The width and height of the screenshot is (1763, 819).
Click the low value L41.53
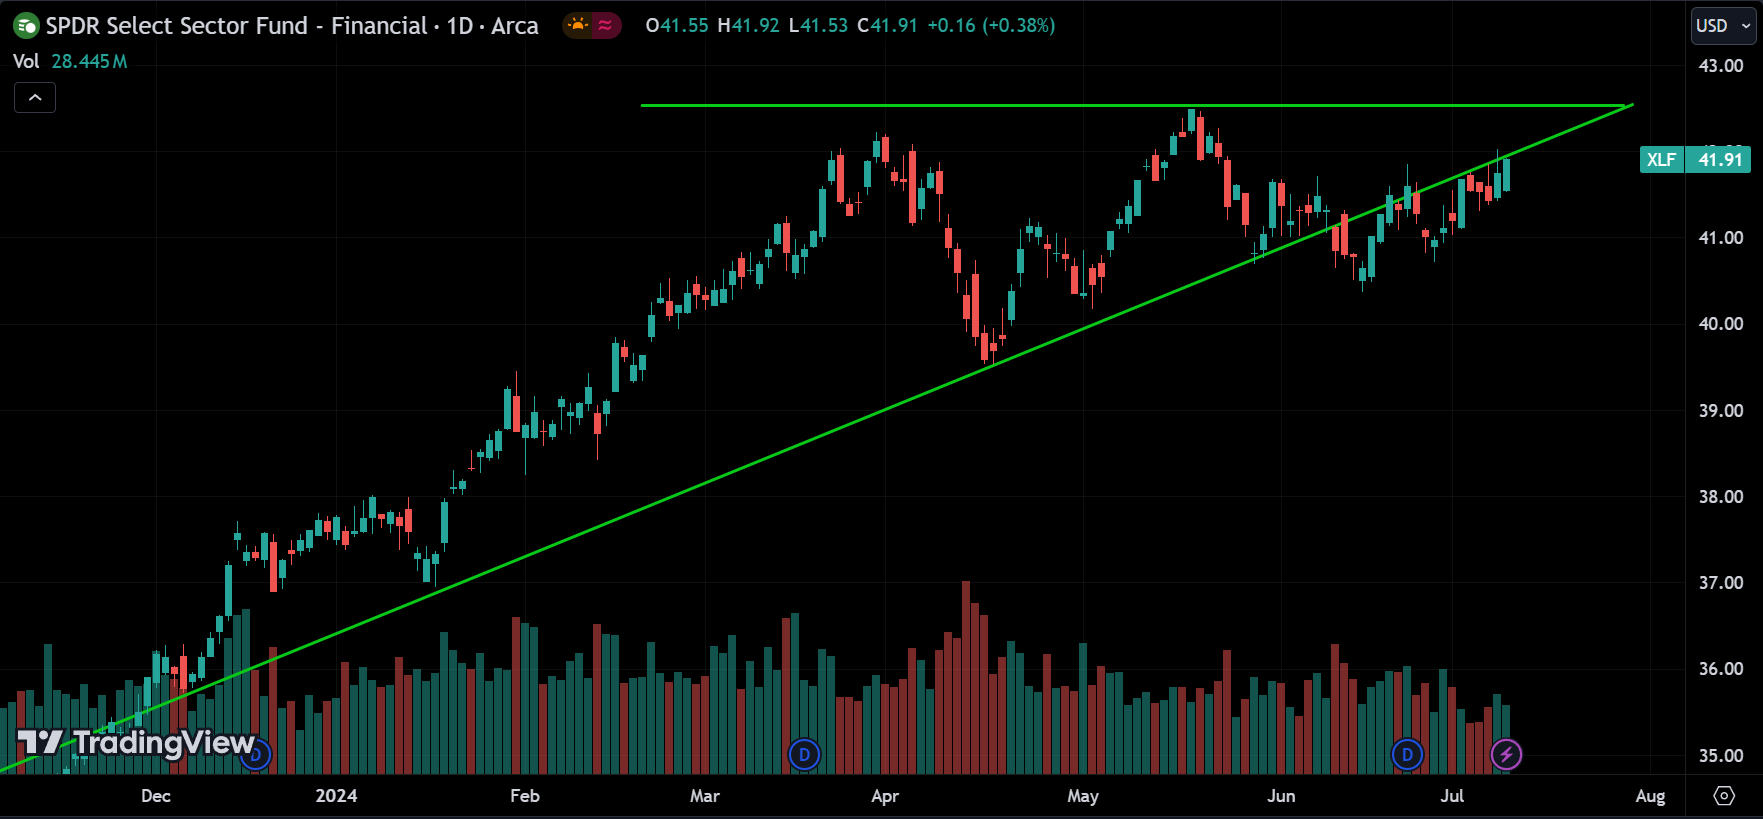pyautogui.click(x=818, y=26)
